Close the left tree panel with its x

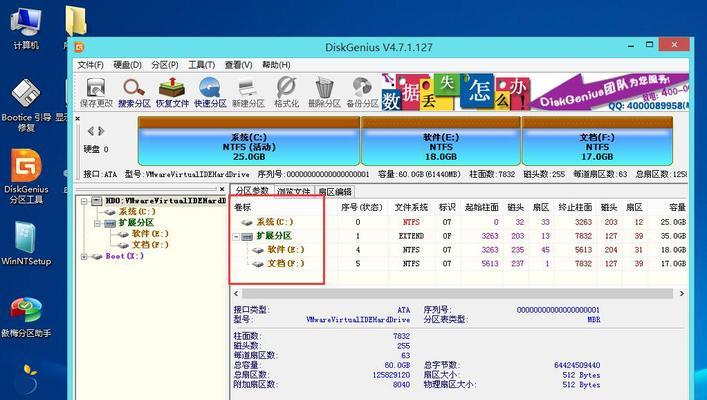click(222, 189)
